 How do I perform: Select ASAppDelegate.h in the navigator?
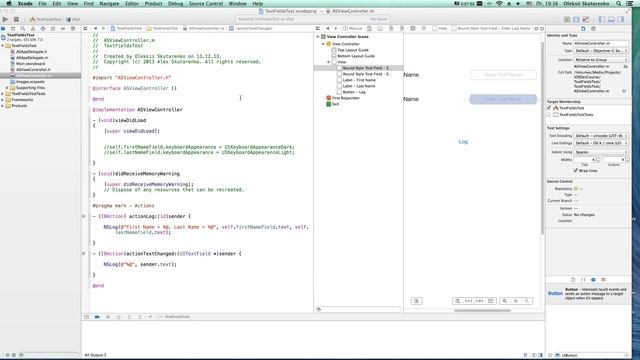[x=31, y=52]
